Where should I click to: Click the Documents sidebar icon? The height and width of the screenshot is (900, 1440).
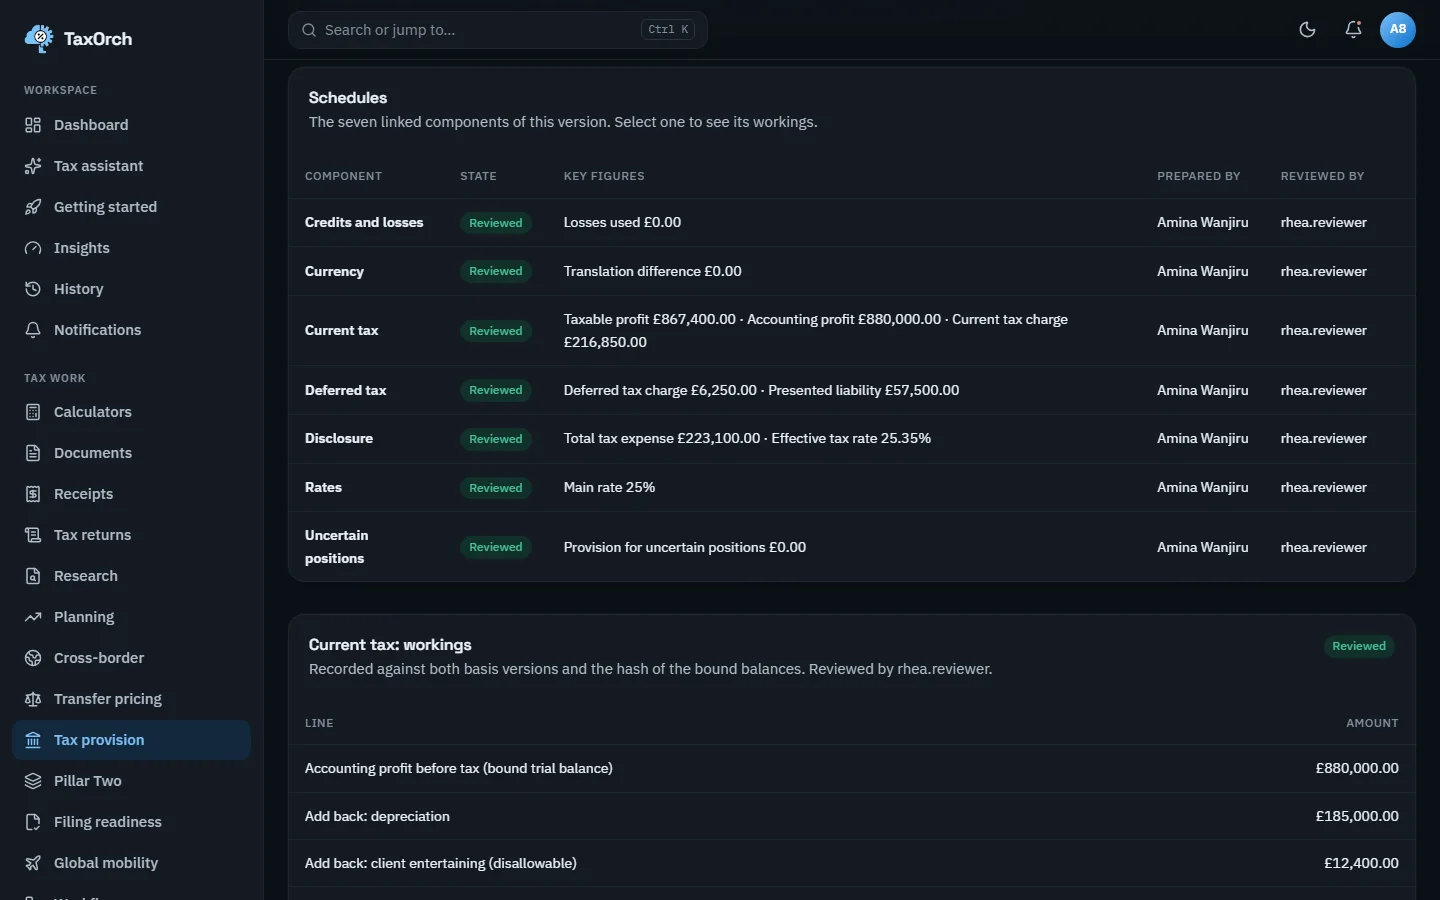click(x=33, y=453)
